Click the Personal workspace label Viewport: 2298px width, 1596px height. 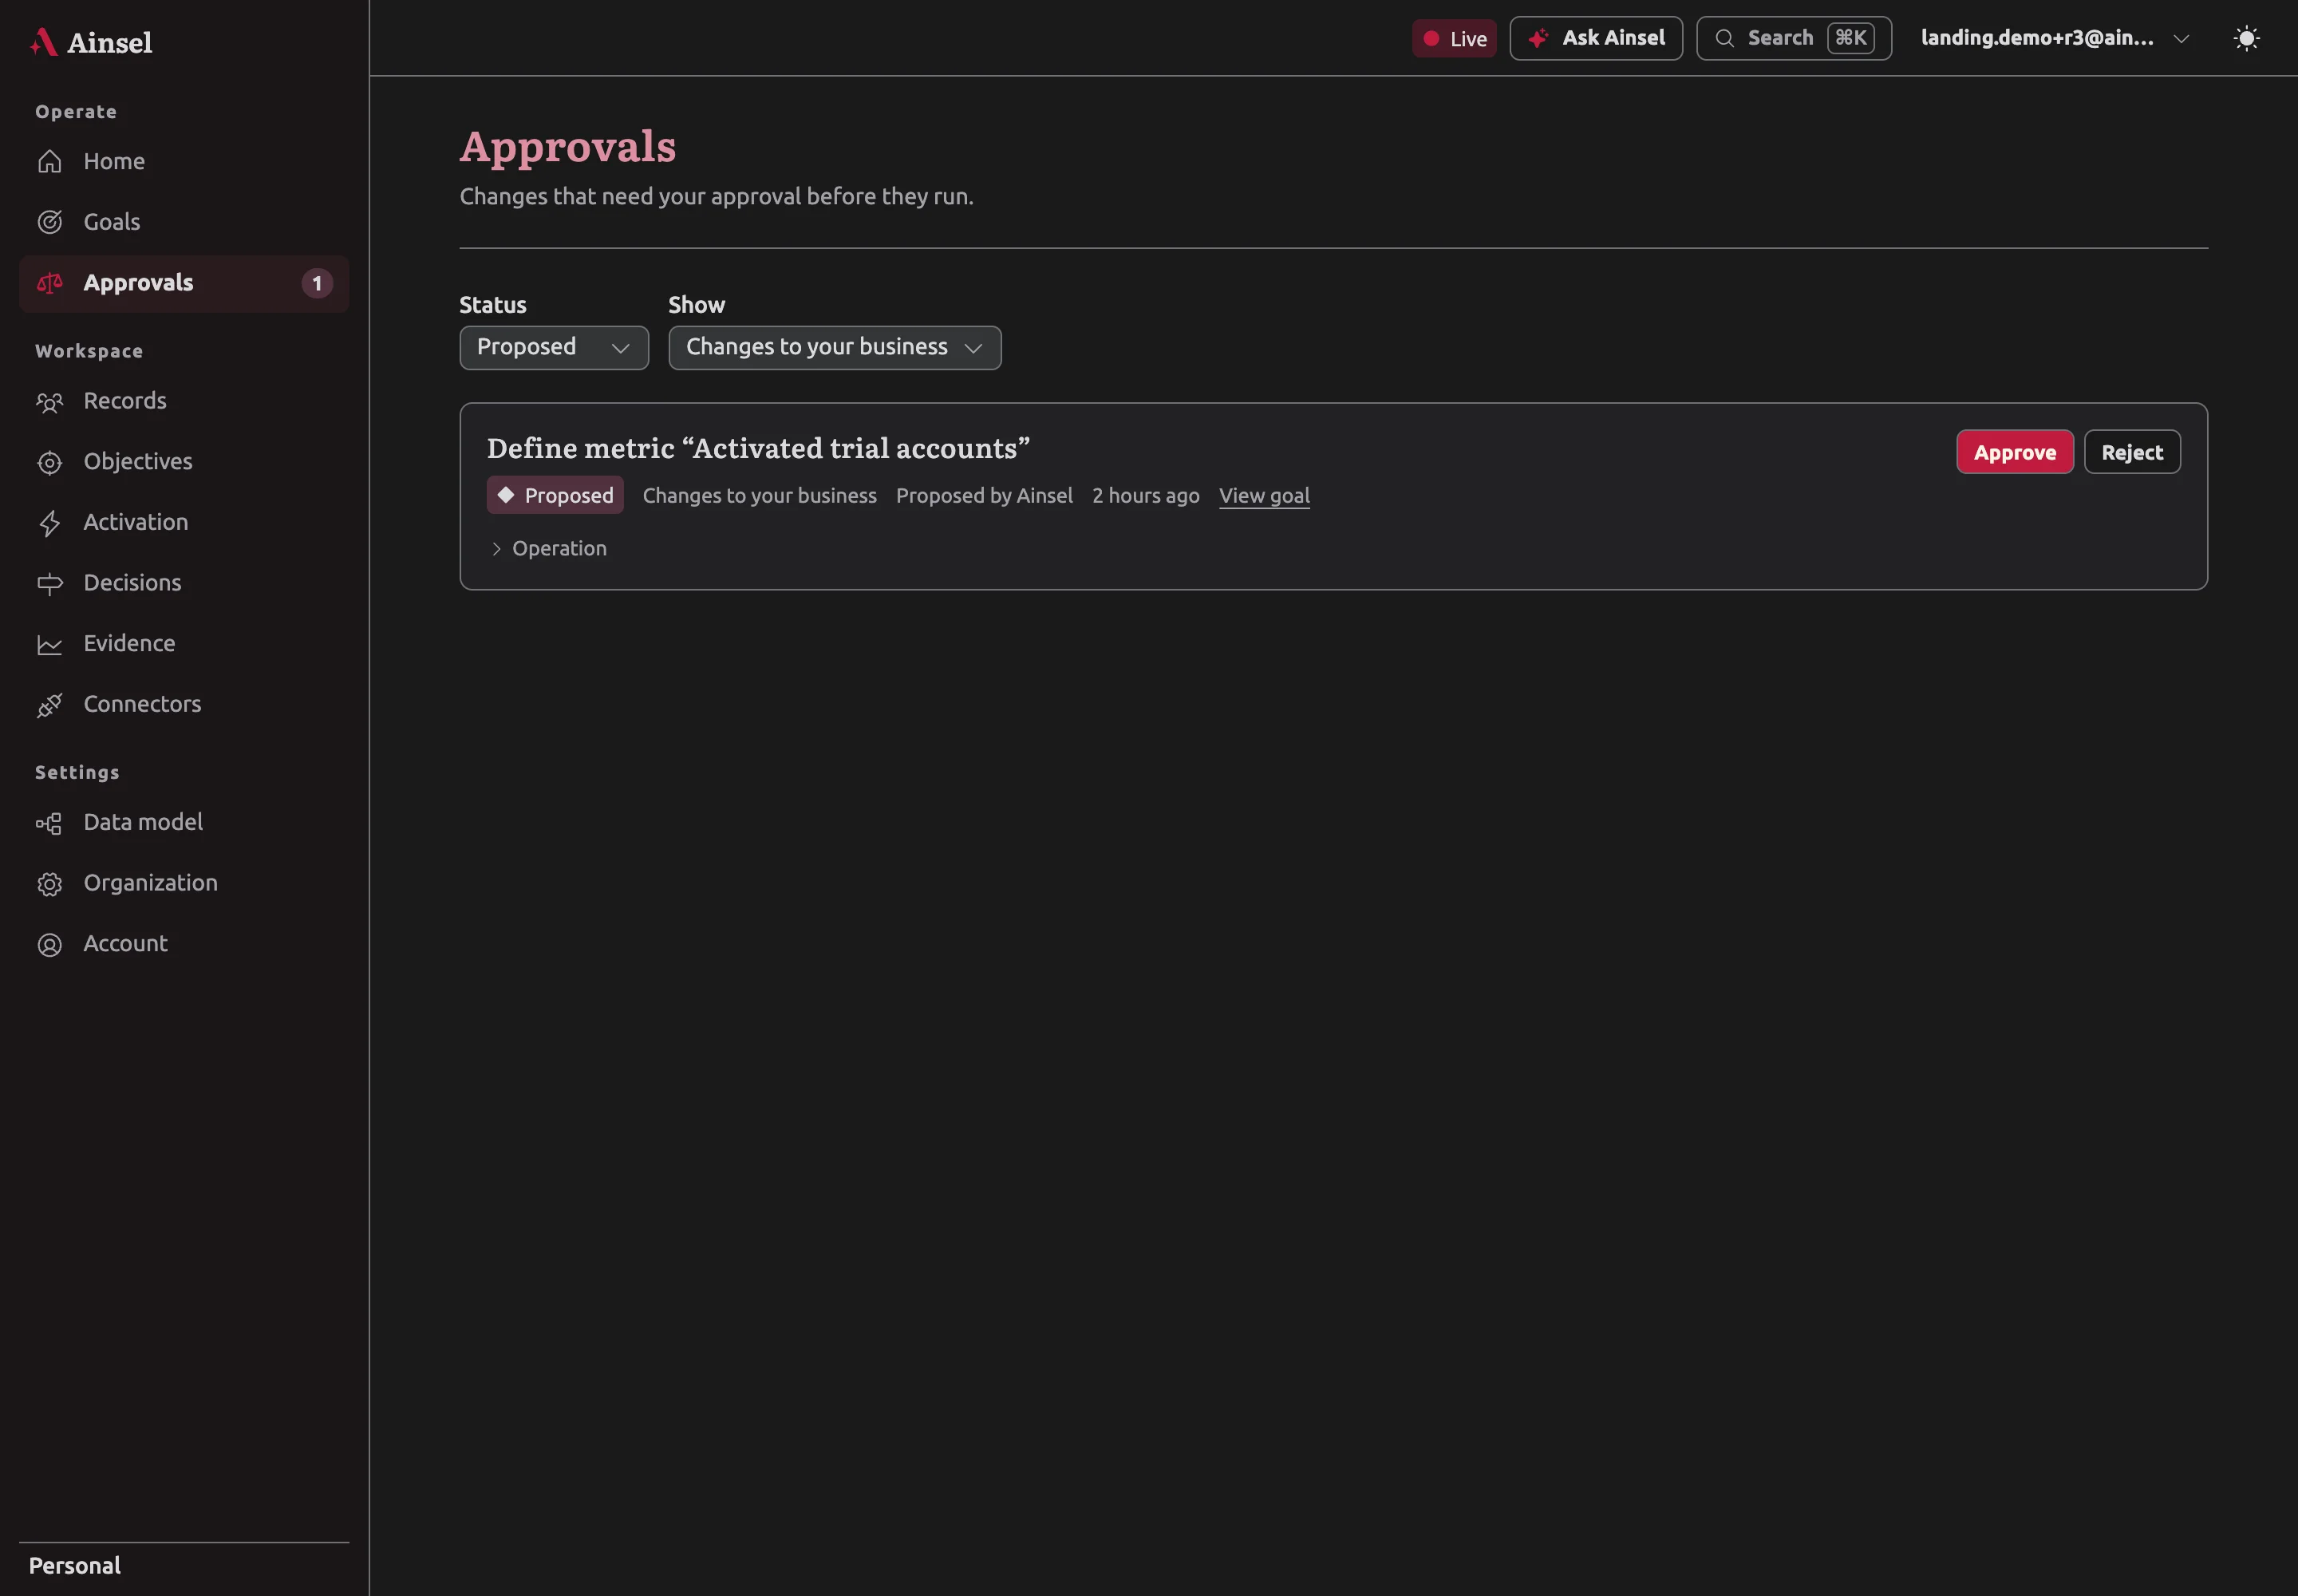click(75, 1566)
